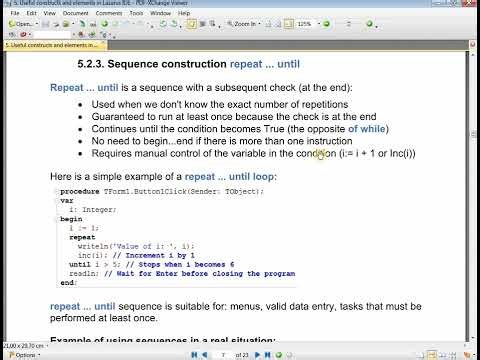Screen dimensions: 480x360
Task: Select continuous facing layout icon in status bar
Action: pyautogui.click(x=452, y=355)
